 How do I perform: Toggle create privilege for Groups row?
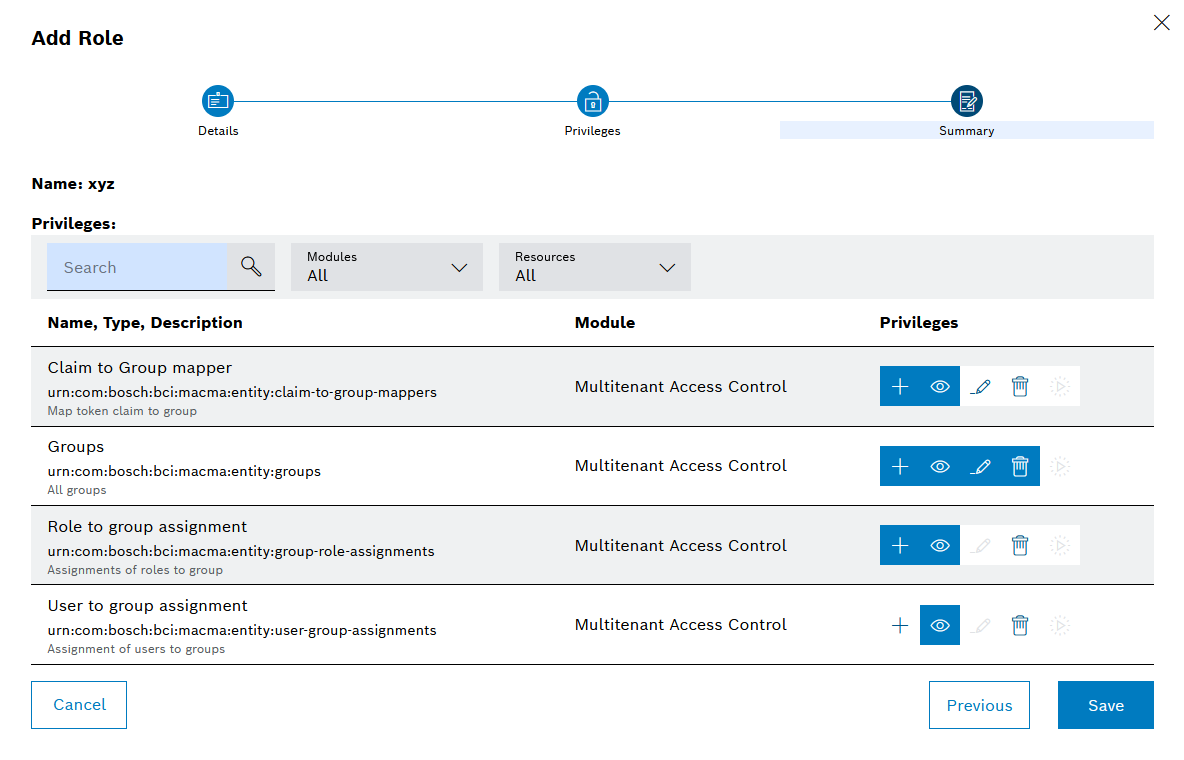900,466
